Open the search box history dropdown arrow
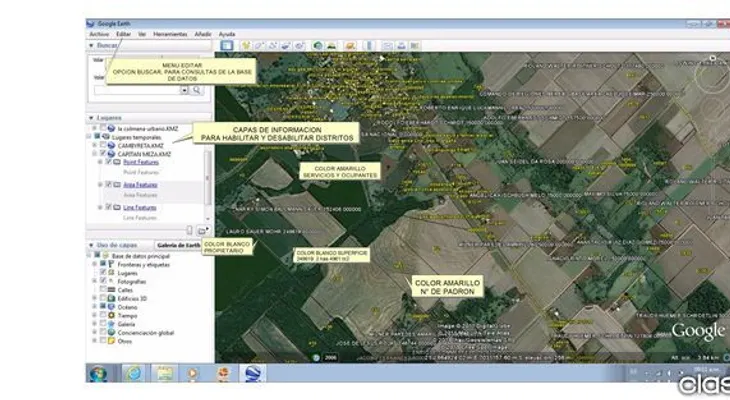This screenshot has height=400, width=730. (184, 90)
